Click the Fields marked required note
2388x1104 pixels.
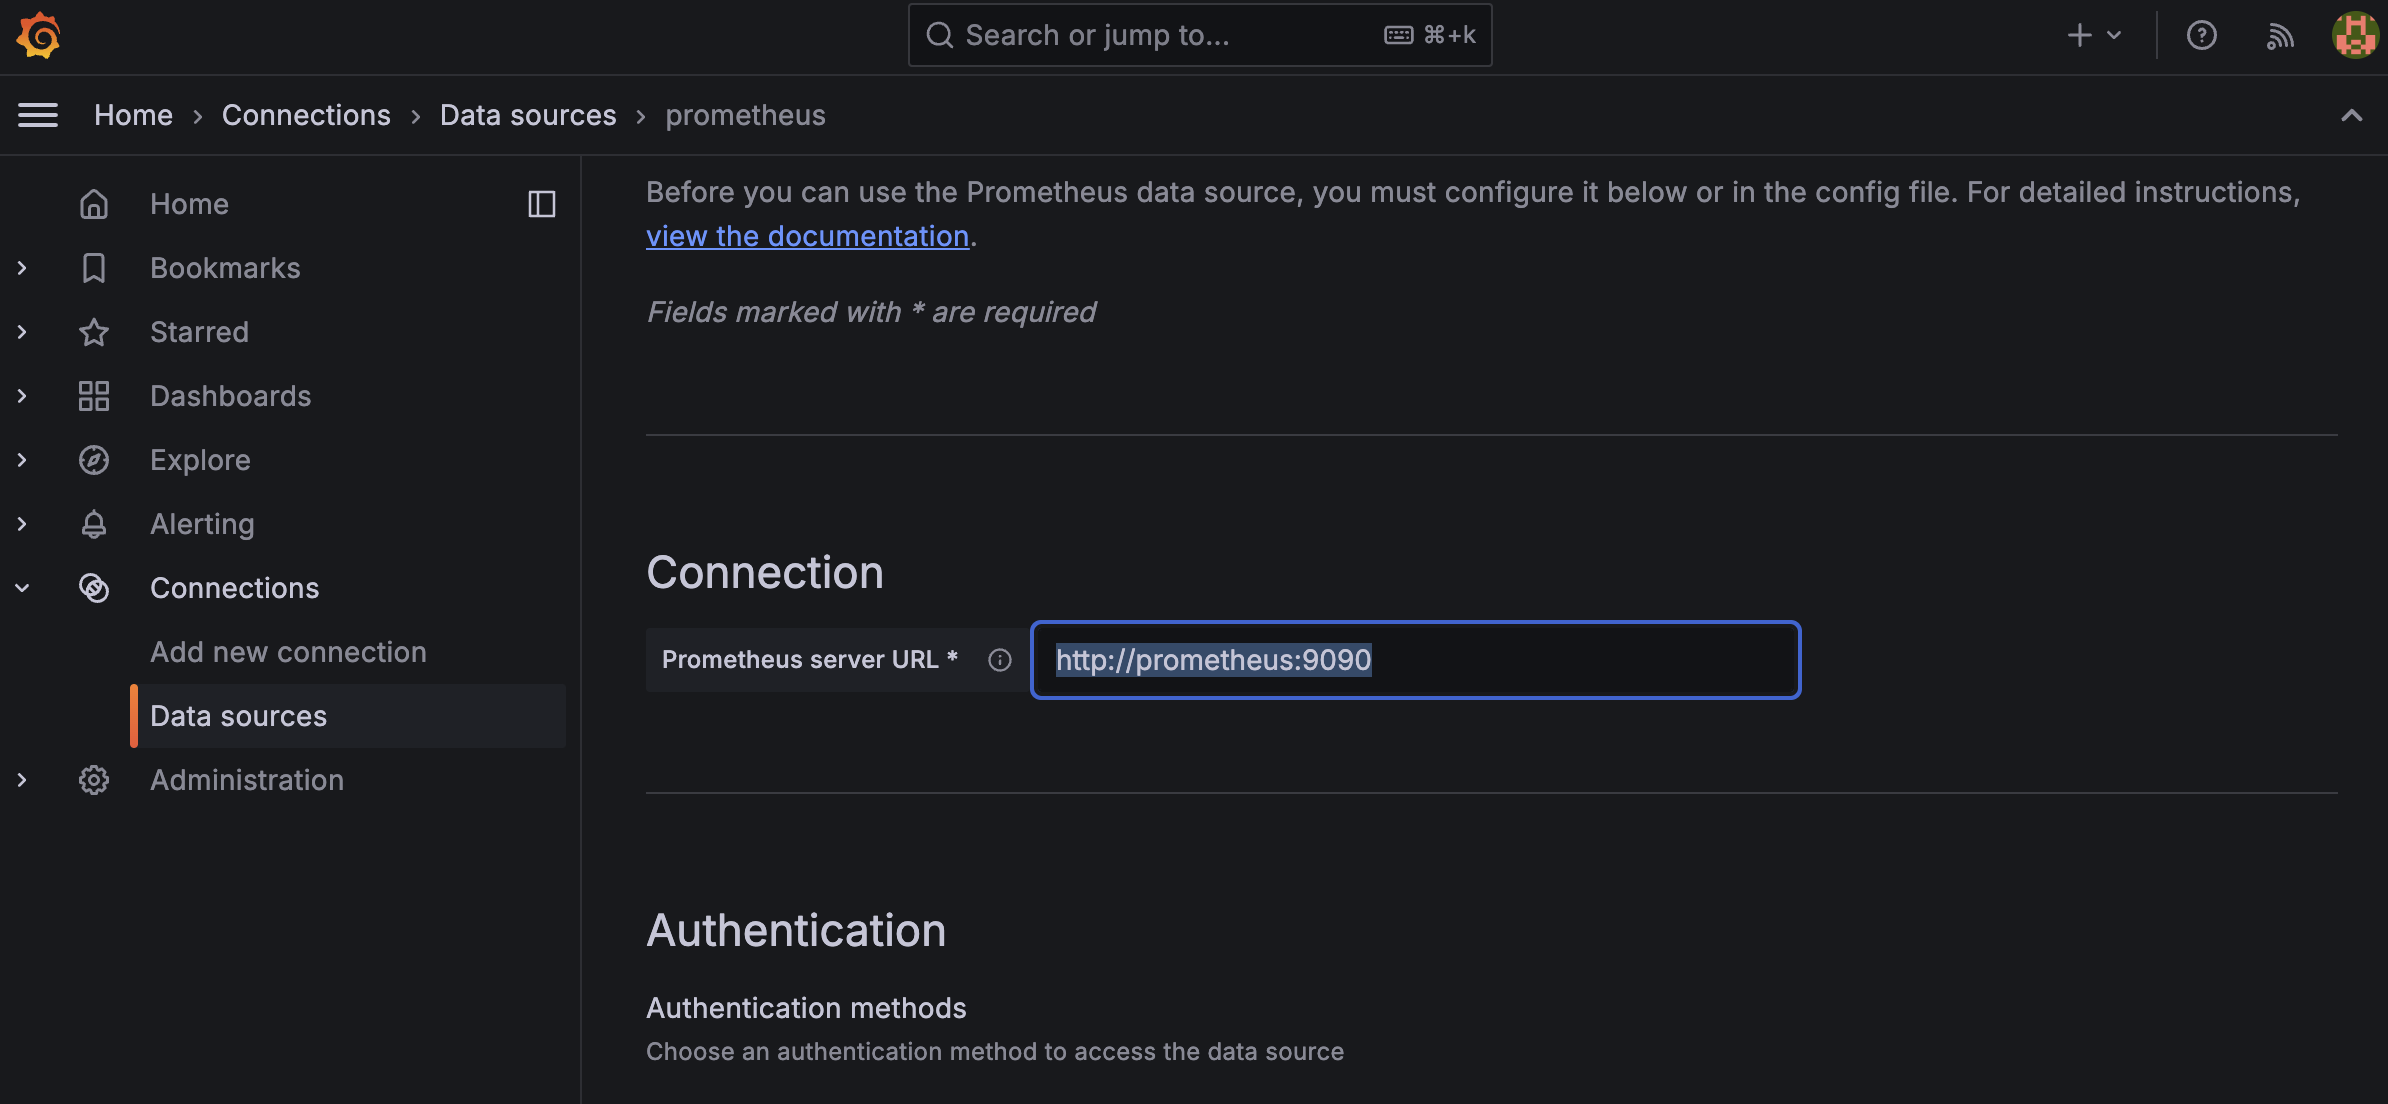click(x=871, y=312)
